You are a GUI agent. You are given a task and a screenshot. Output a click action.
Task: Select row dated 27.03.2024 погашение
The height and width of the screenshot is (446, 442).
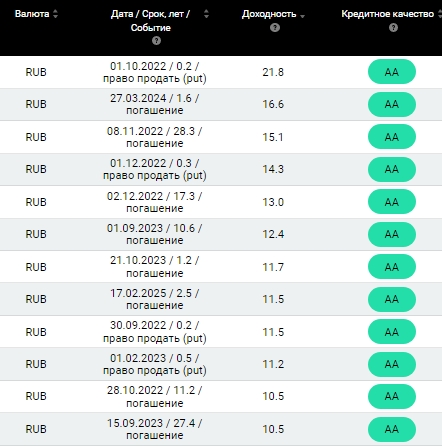coord(221,104)
